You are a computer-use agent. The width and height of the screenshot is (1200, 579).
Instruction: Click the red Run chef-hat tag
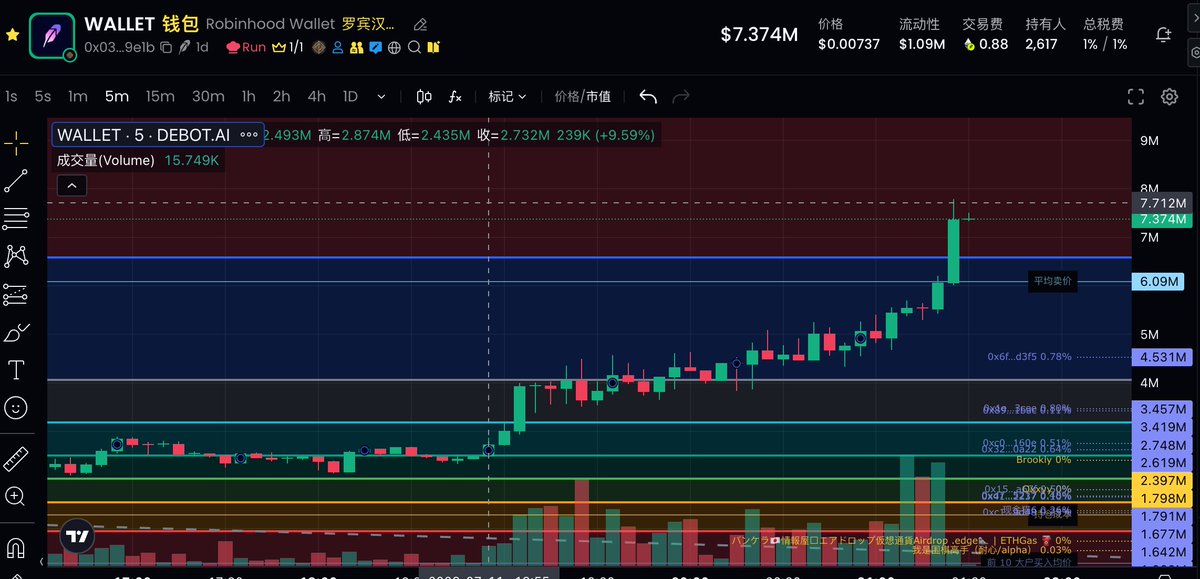(246, 47)
